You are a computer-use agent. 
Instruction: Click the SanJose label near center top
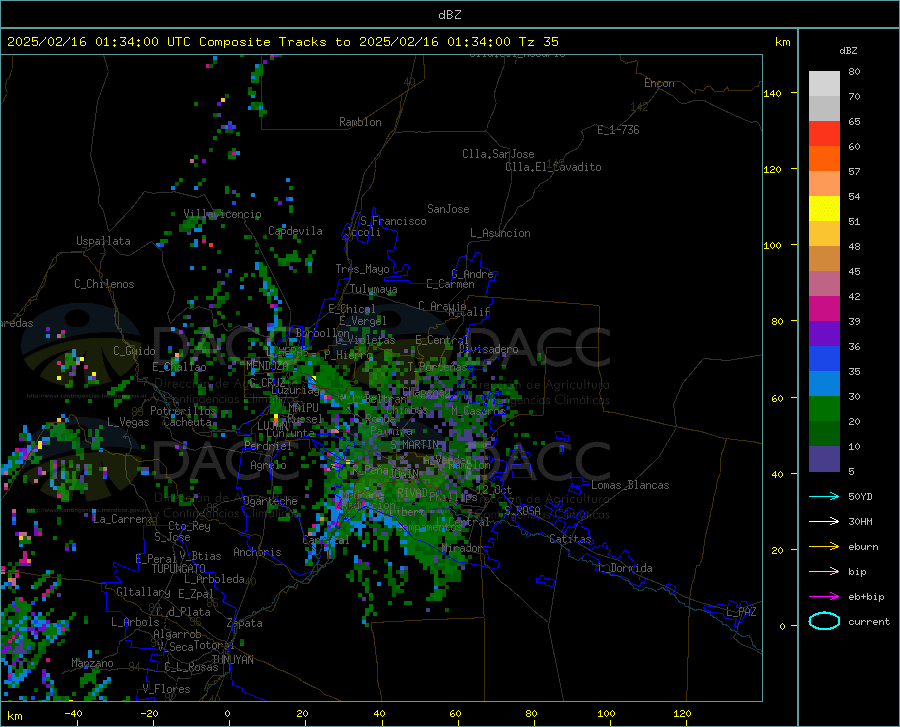(x=448, y=209)
